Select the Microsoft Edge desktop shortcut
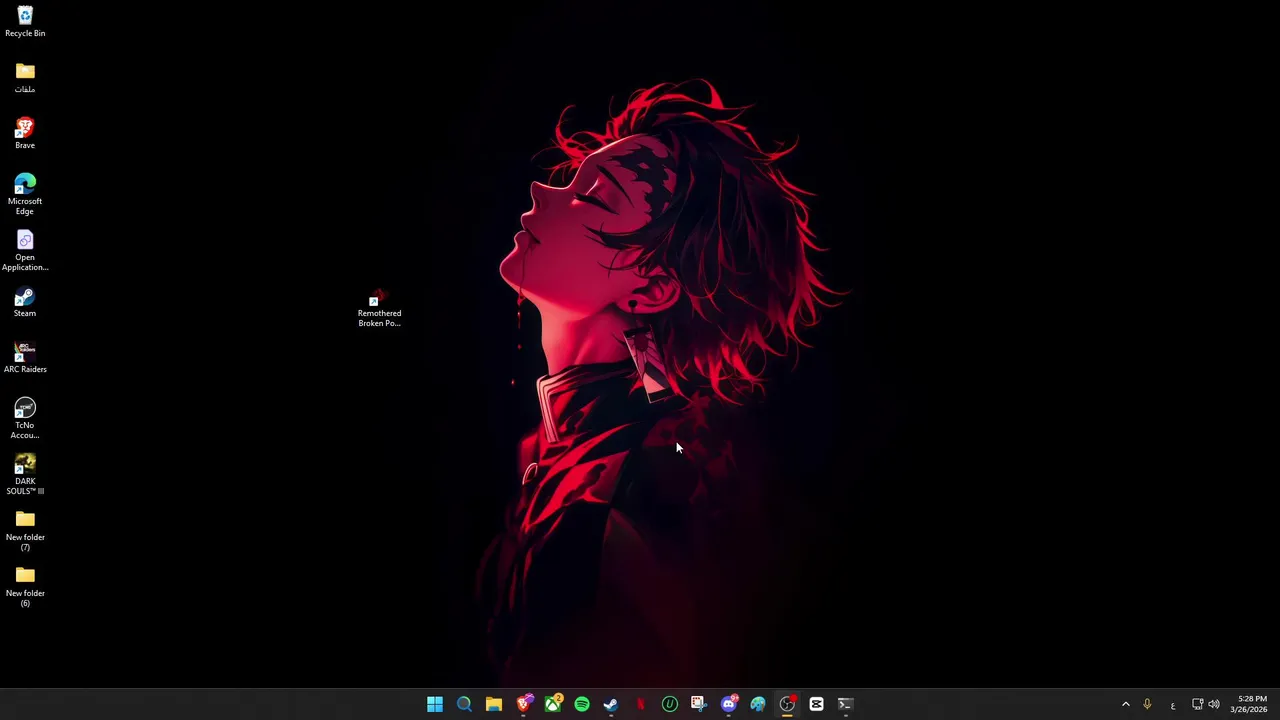The height and width of the screenshot is (720, 1280). pyautogui.click(x=25, y=194)
